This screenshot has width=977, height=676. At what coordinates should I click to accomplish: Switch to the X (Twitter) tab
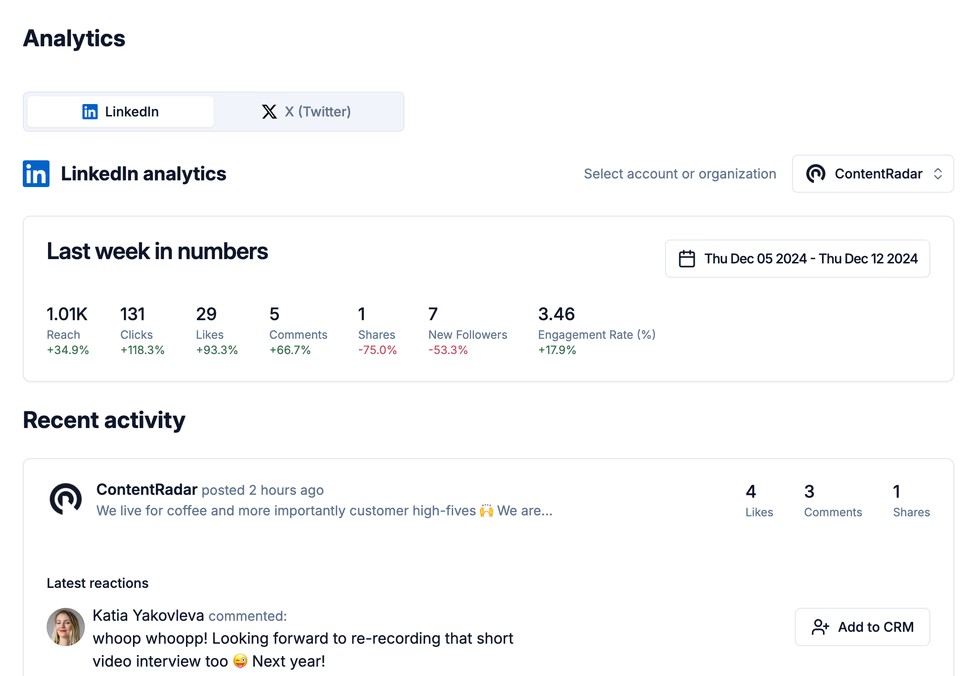tap(308, 112)
